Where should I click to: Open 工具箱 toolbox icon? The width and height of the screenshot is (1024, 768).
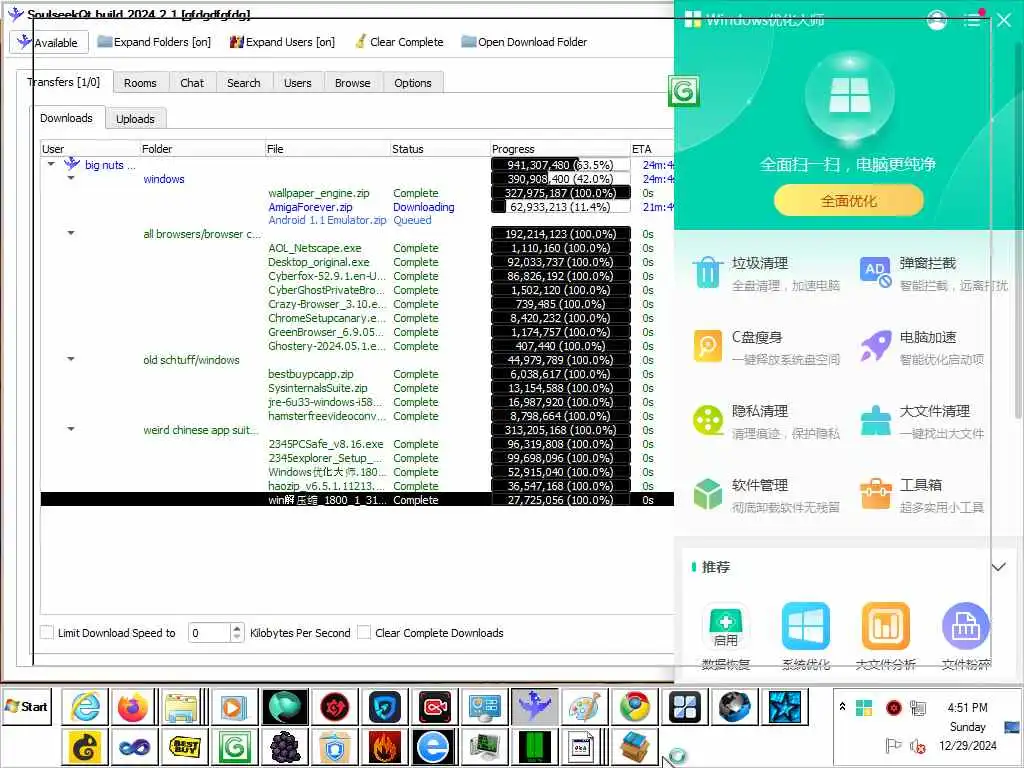(x=875, y=494)
